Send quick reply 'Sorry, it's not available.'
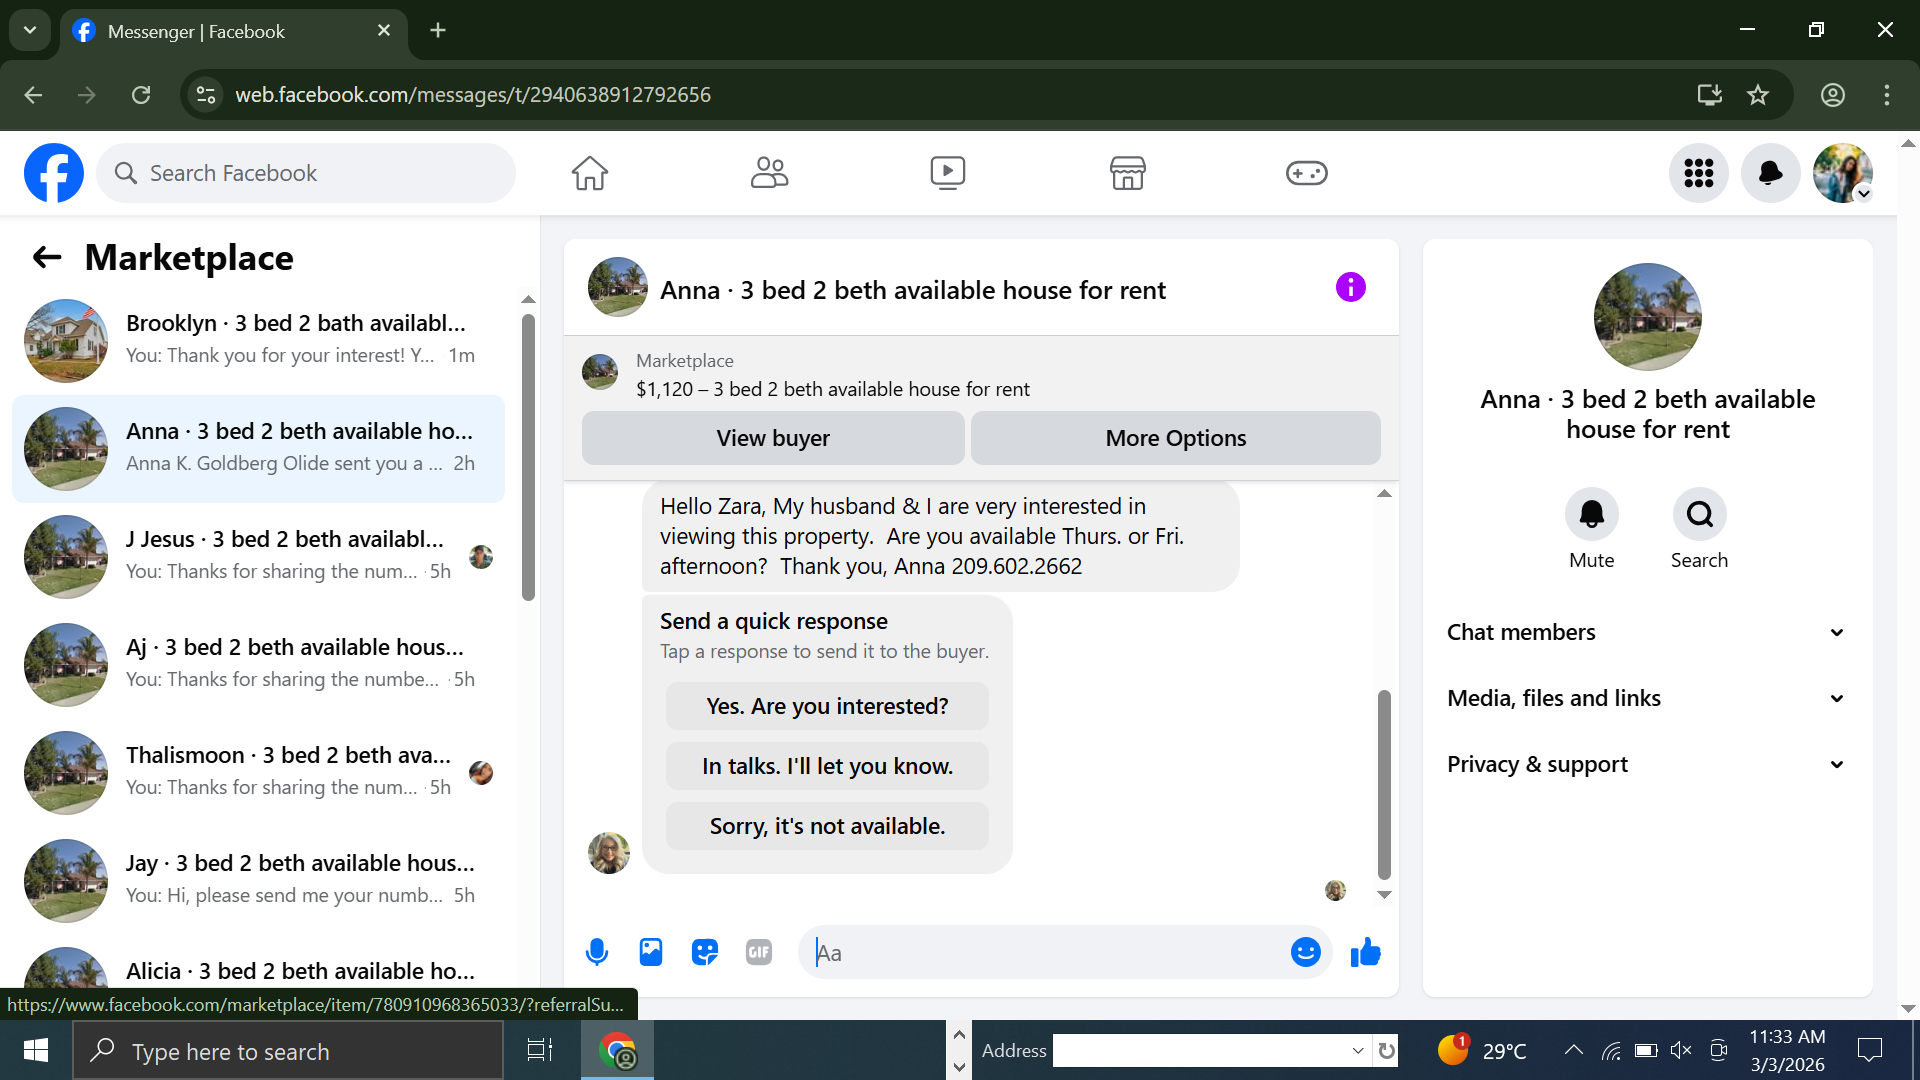This screenshot has height=1080, width=1920. coord(827,826)
